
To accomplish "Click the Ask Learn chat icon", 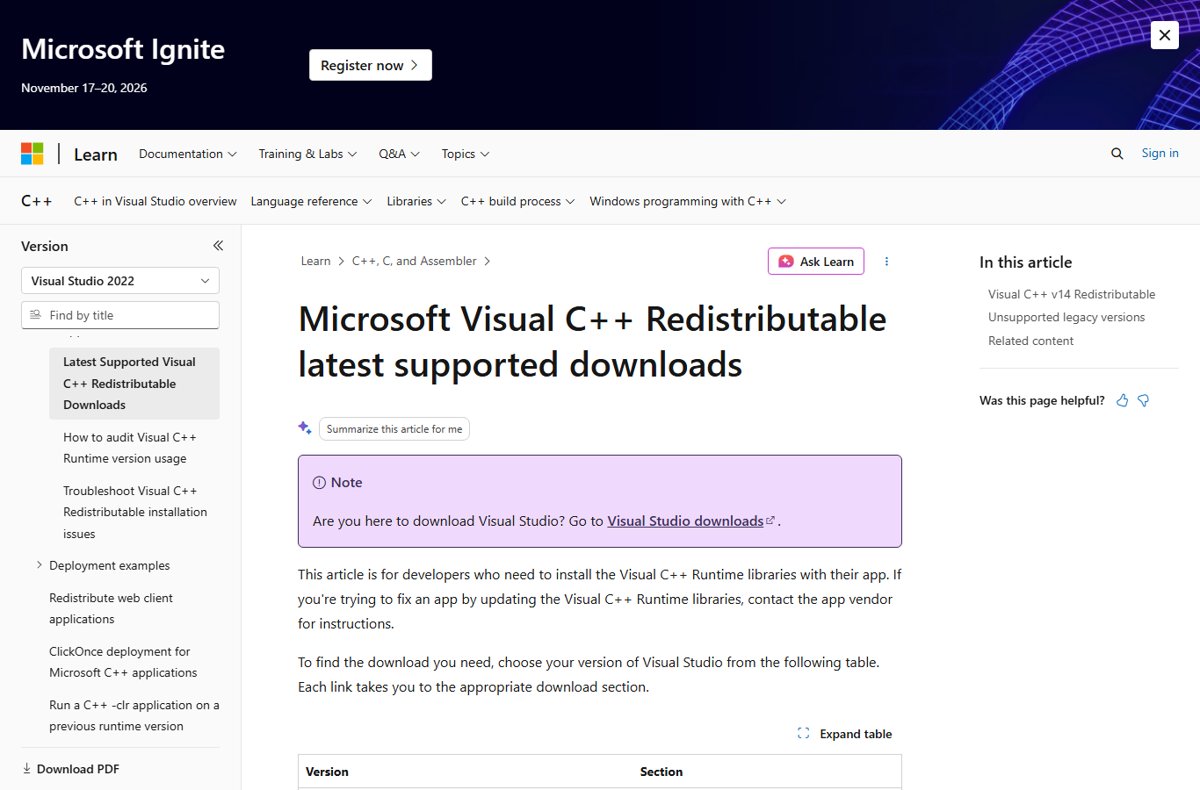I will click(x=786, y=261).
